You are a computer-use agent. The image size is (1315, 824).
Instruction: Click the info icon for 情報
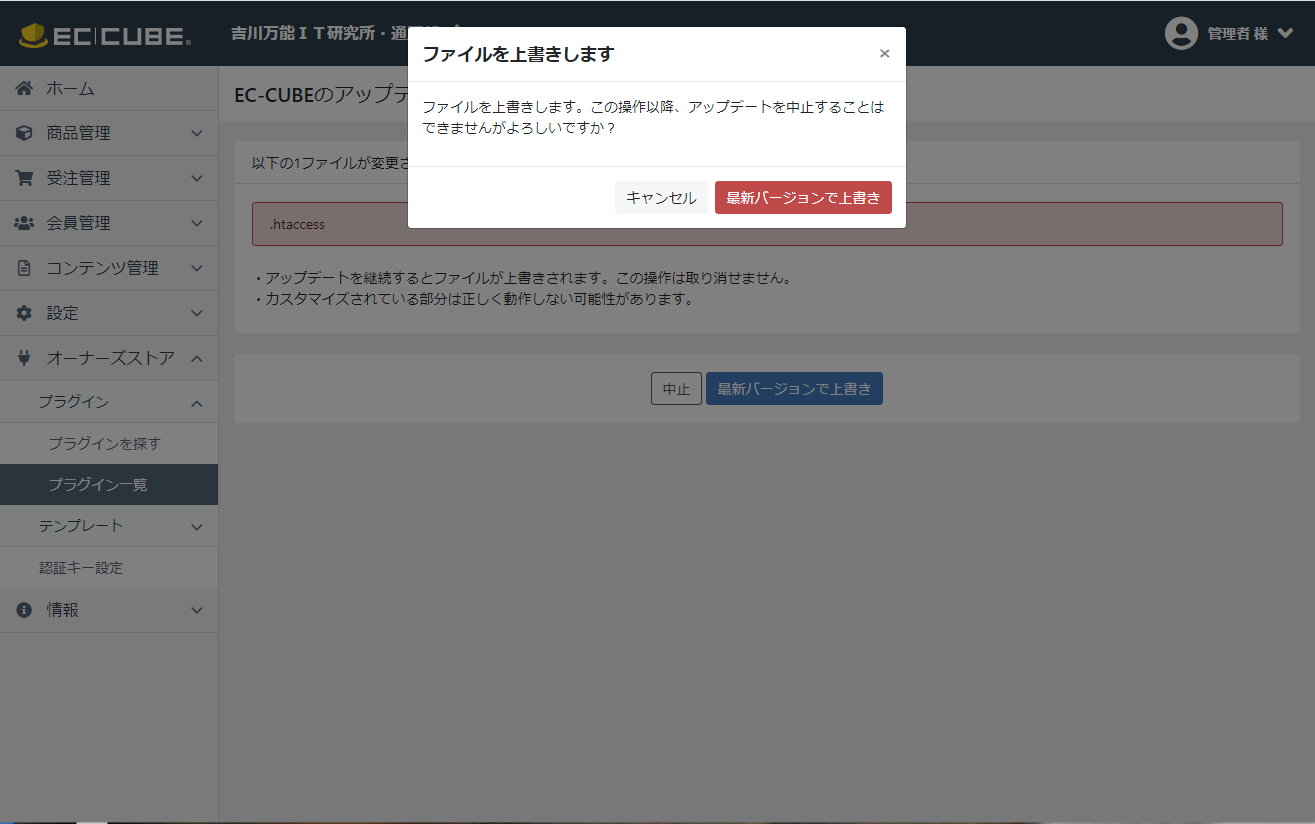coord(24,610)
